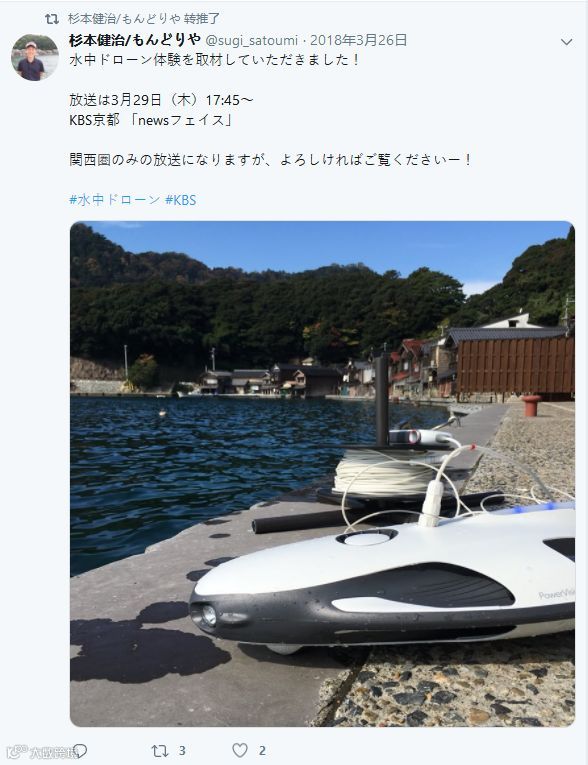Enlarge the underwater drone harbor photo
588x765 pixels.
coord(322,474)
